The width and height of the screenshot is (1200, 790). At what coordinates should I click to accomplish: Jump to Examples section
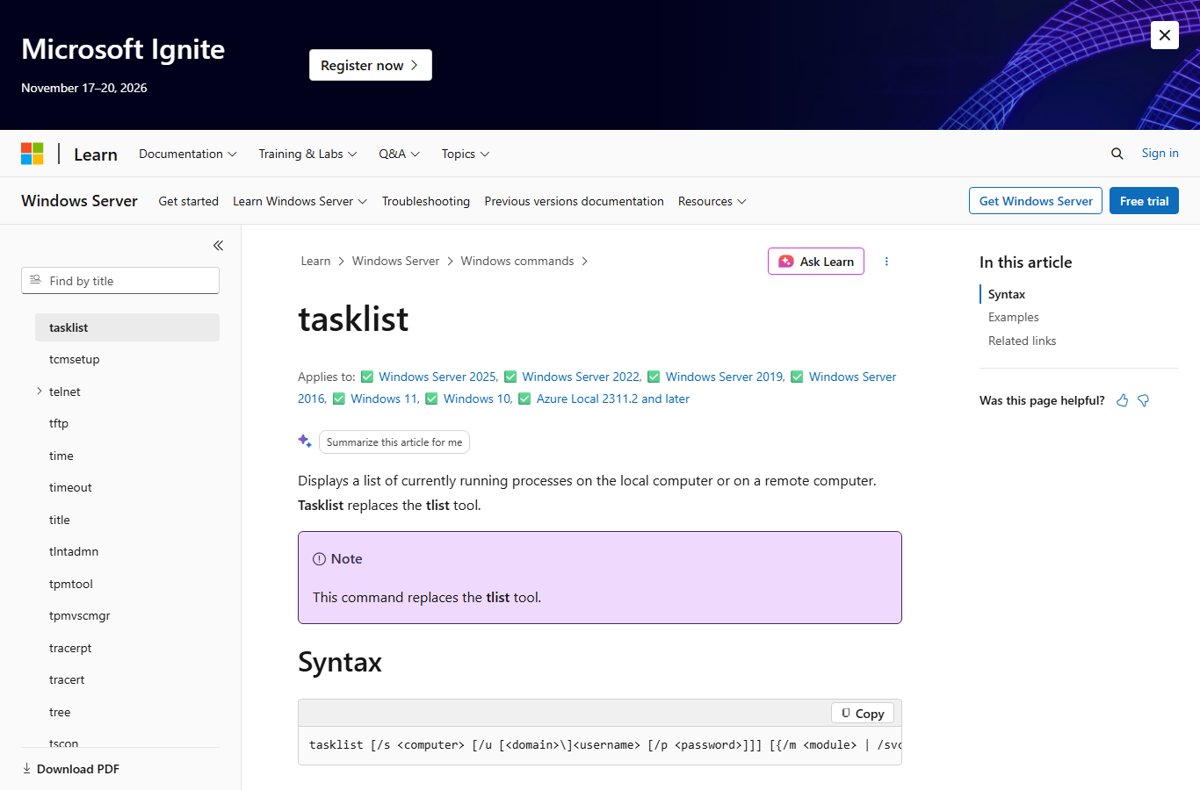point(1013,317)
